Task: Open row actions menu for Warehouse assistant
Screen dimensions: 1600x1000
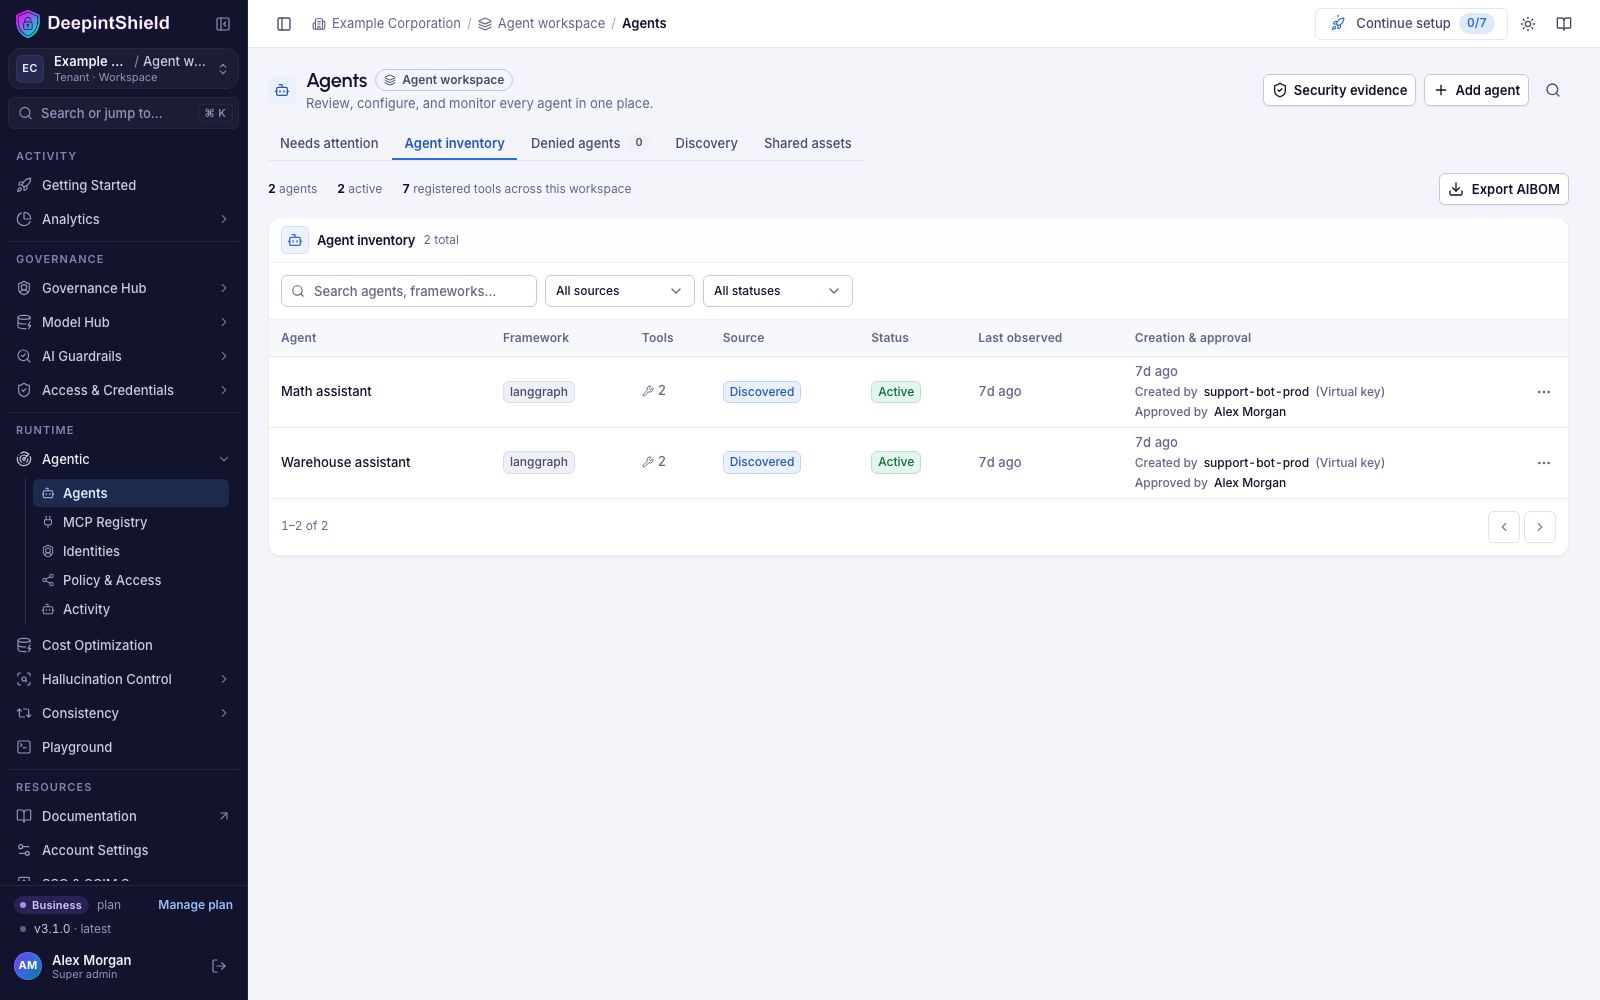Action: (1544, 463)
